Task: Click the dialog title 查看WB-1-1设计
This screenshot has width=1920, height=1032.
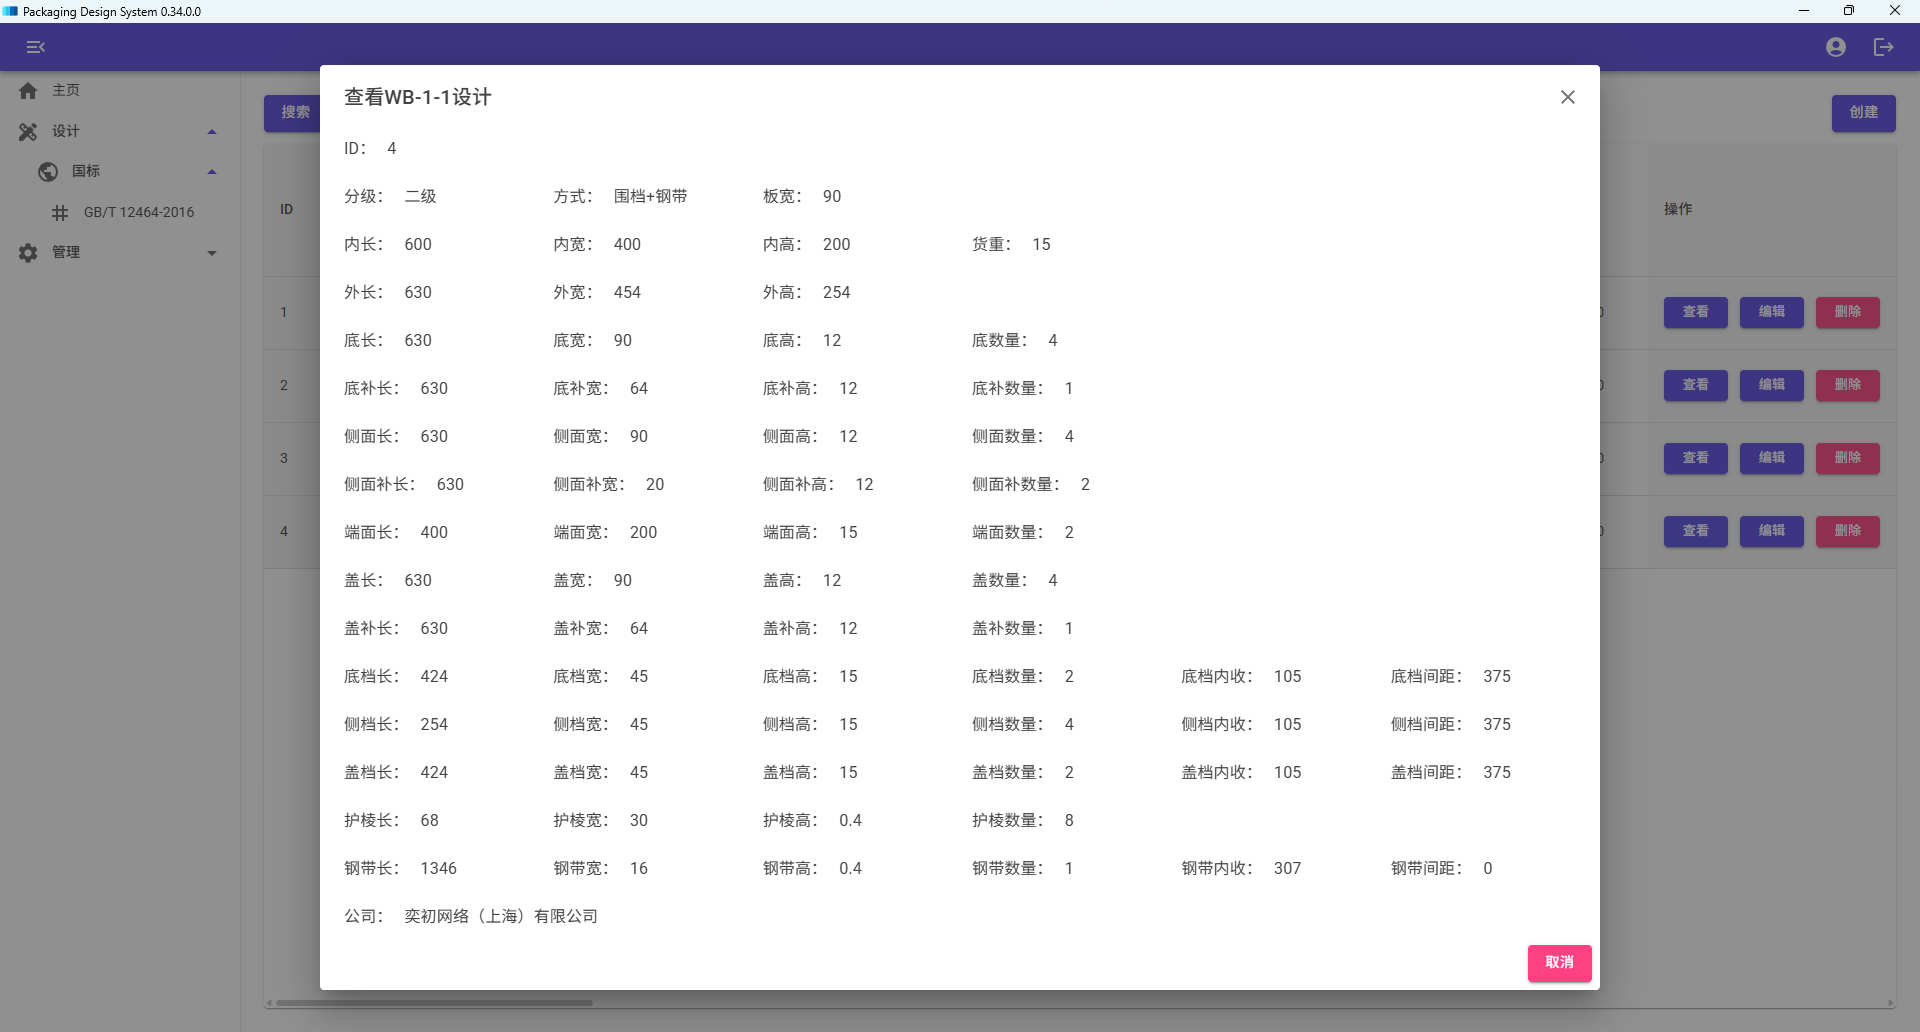Action: [x=418, y=97]
